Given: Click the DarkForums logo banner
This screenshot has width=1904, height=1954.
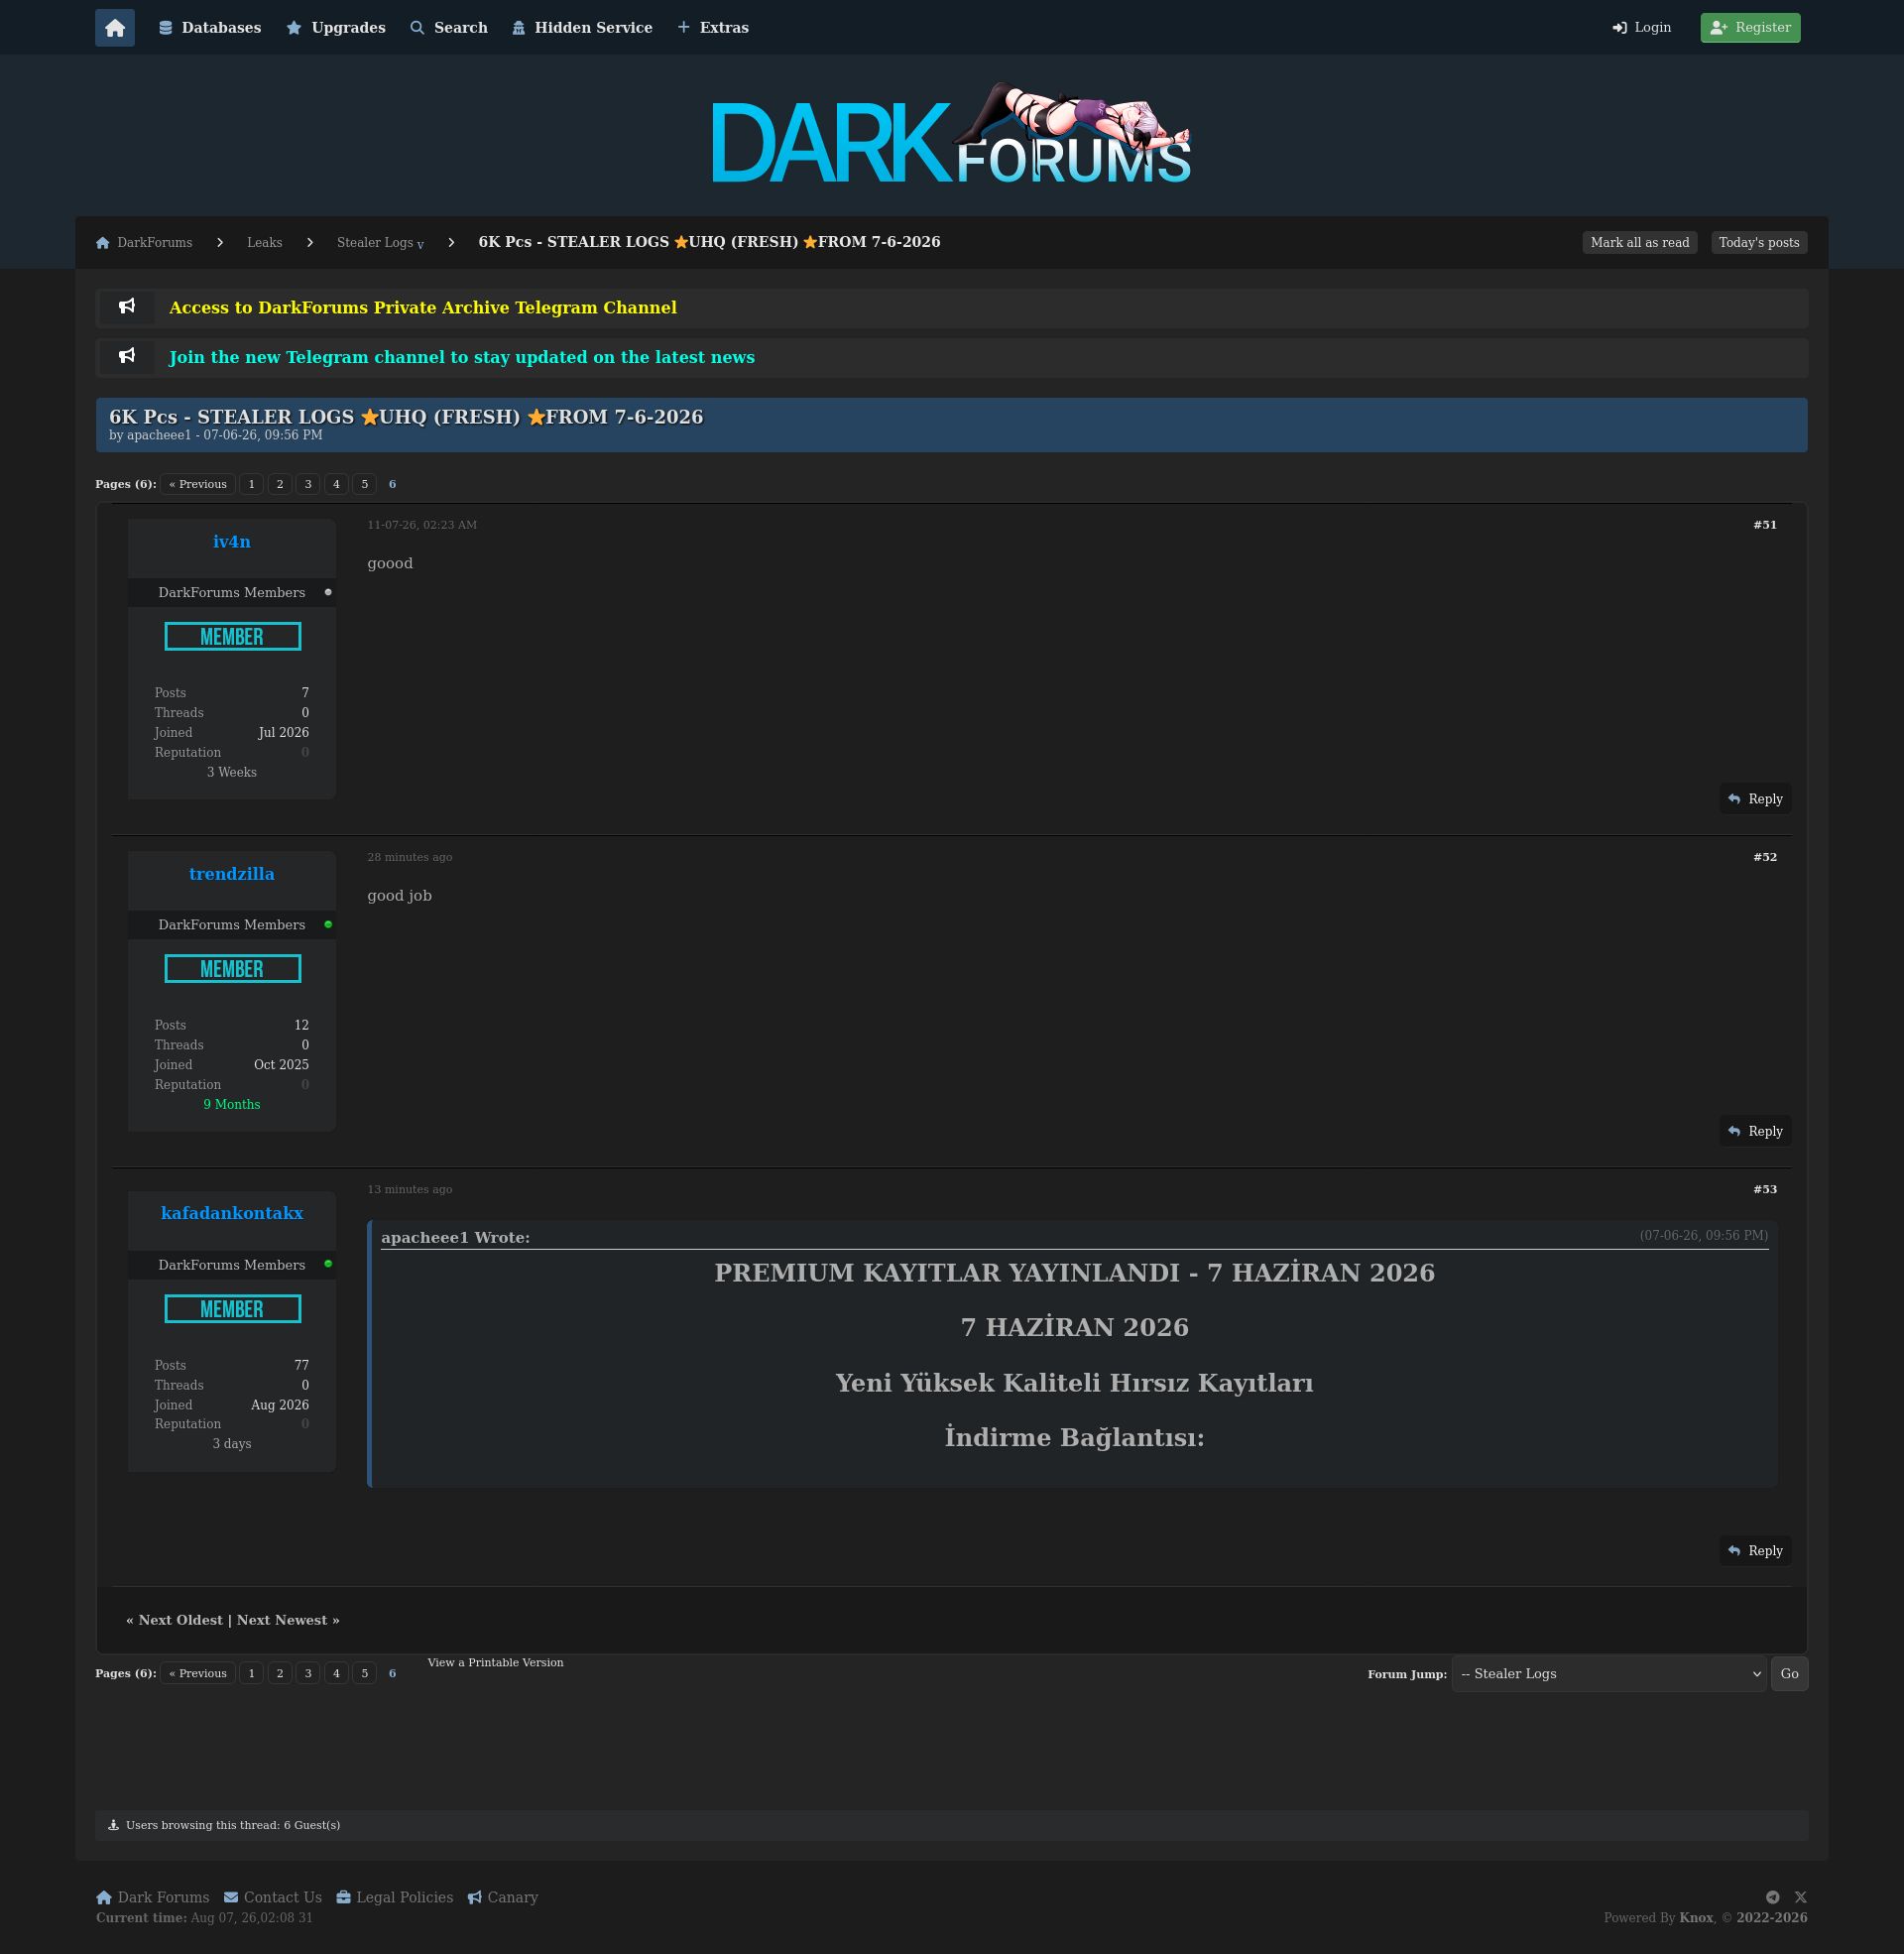Looking at the screenshot, I should 951,134.
